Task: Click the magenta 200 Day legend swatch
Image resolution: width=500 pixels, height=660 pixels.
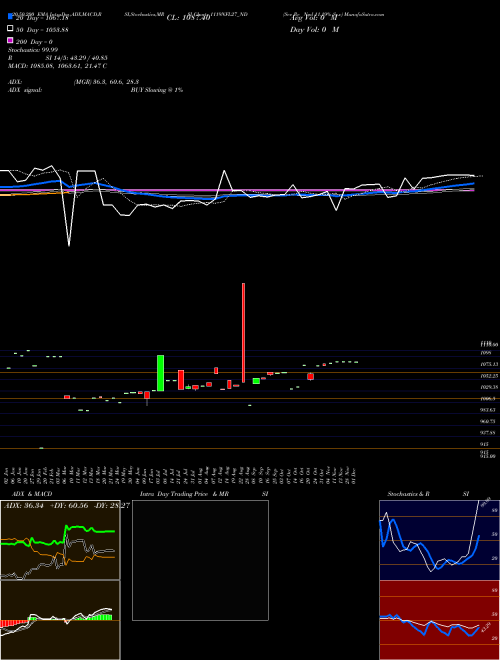Action: (x=10, y=40)
